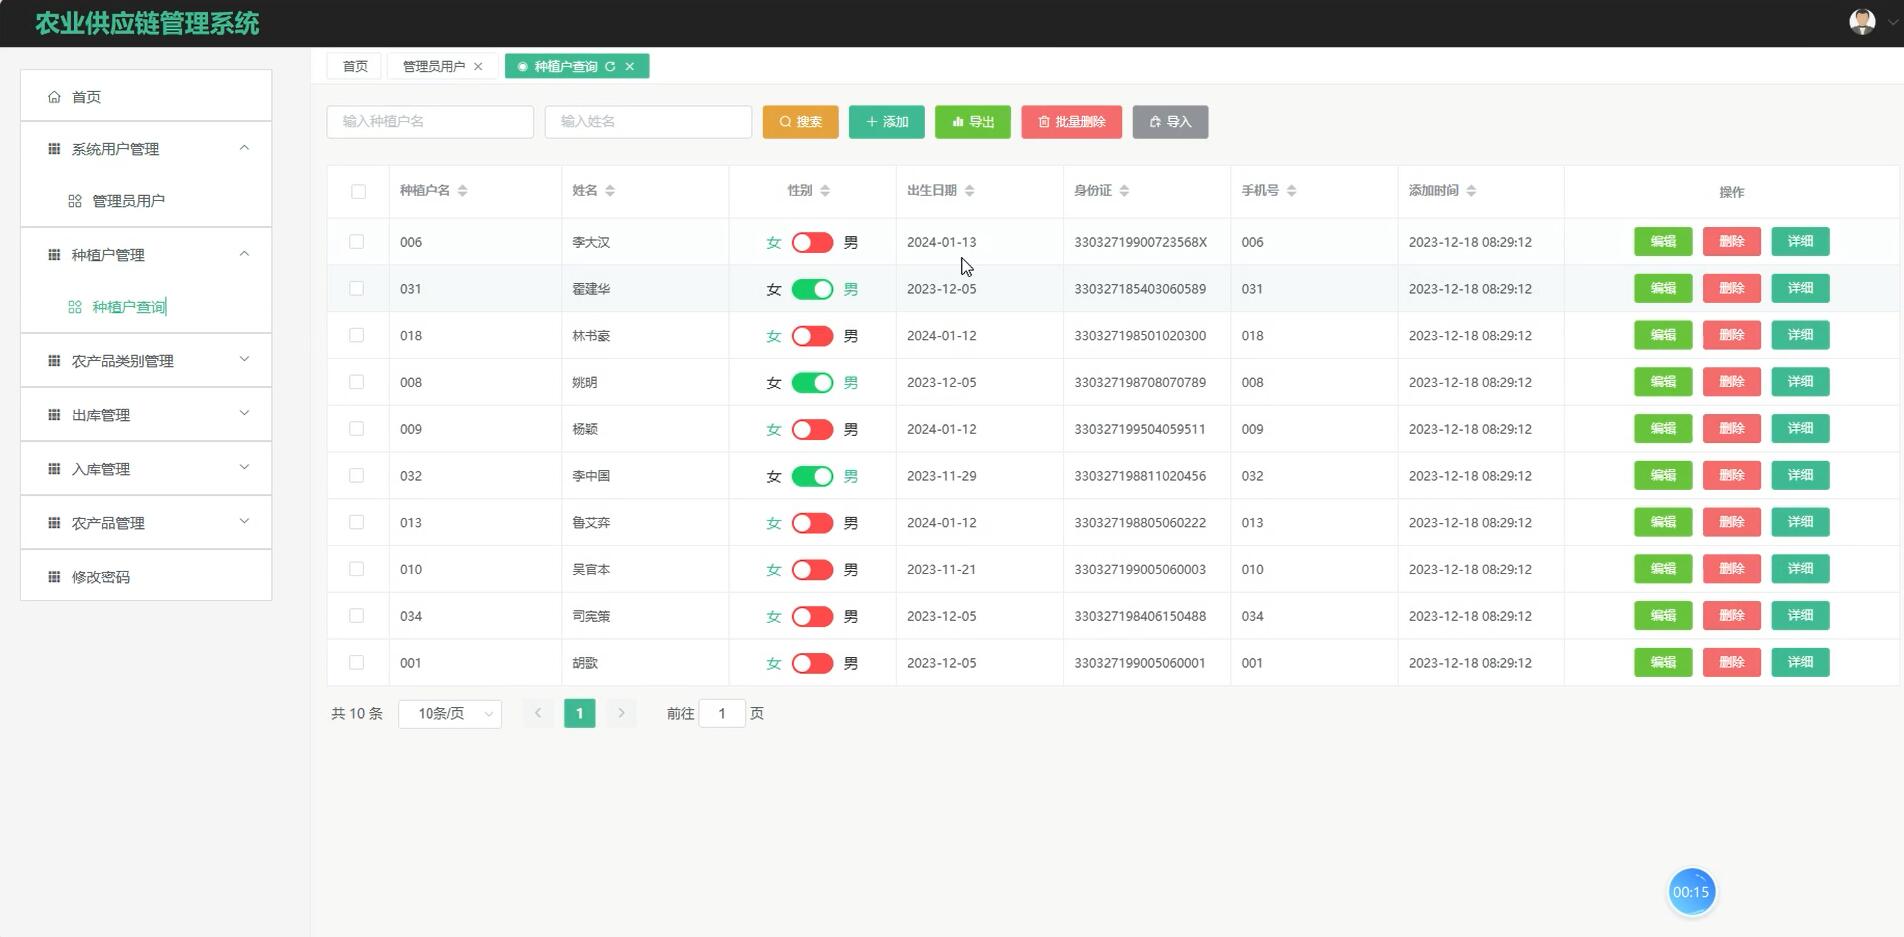Switch to the 管理员用户 tab

[x=433, y=66]
